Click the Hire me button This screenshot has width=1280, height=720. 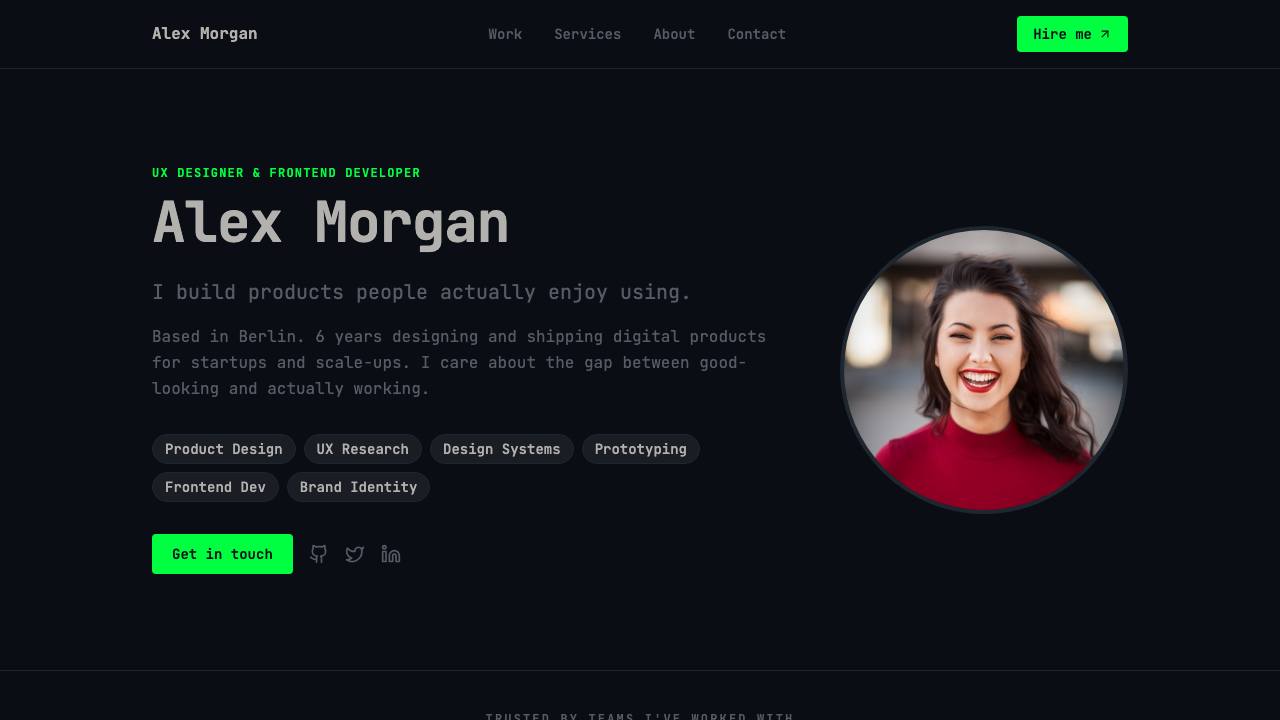[x=1072, y=34]
